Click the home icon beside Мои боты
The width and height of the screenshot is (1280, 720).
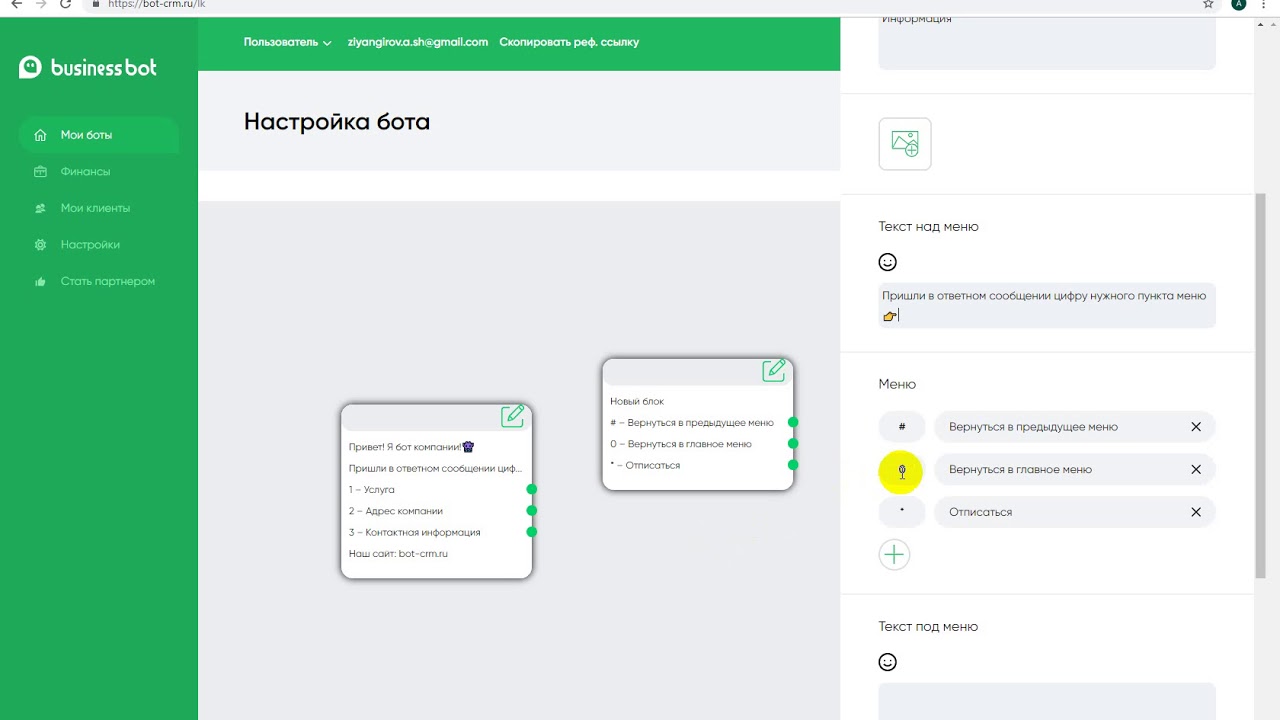40,135
